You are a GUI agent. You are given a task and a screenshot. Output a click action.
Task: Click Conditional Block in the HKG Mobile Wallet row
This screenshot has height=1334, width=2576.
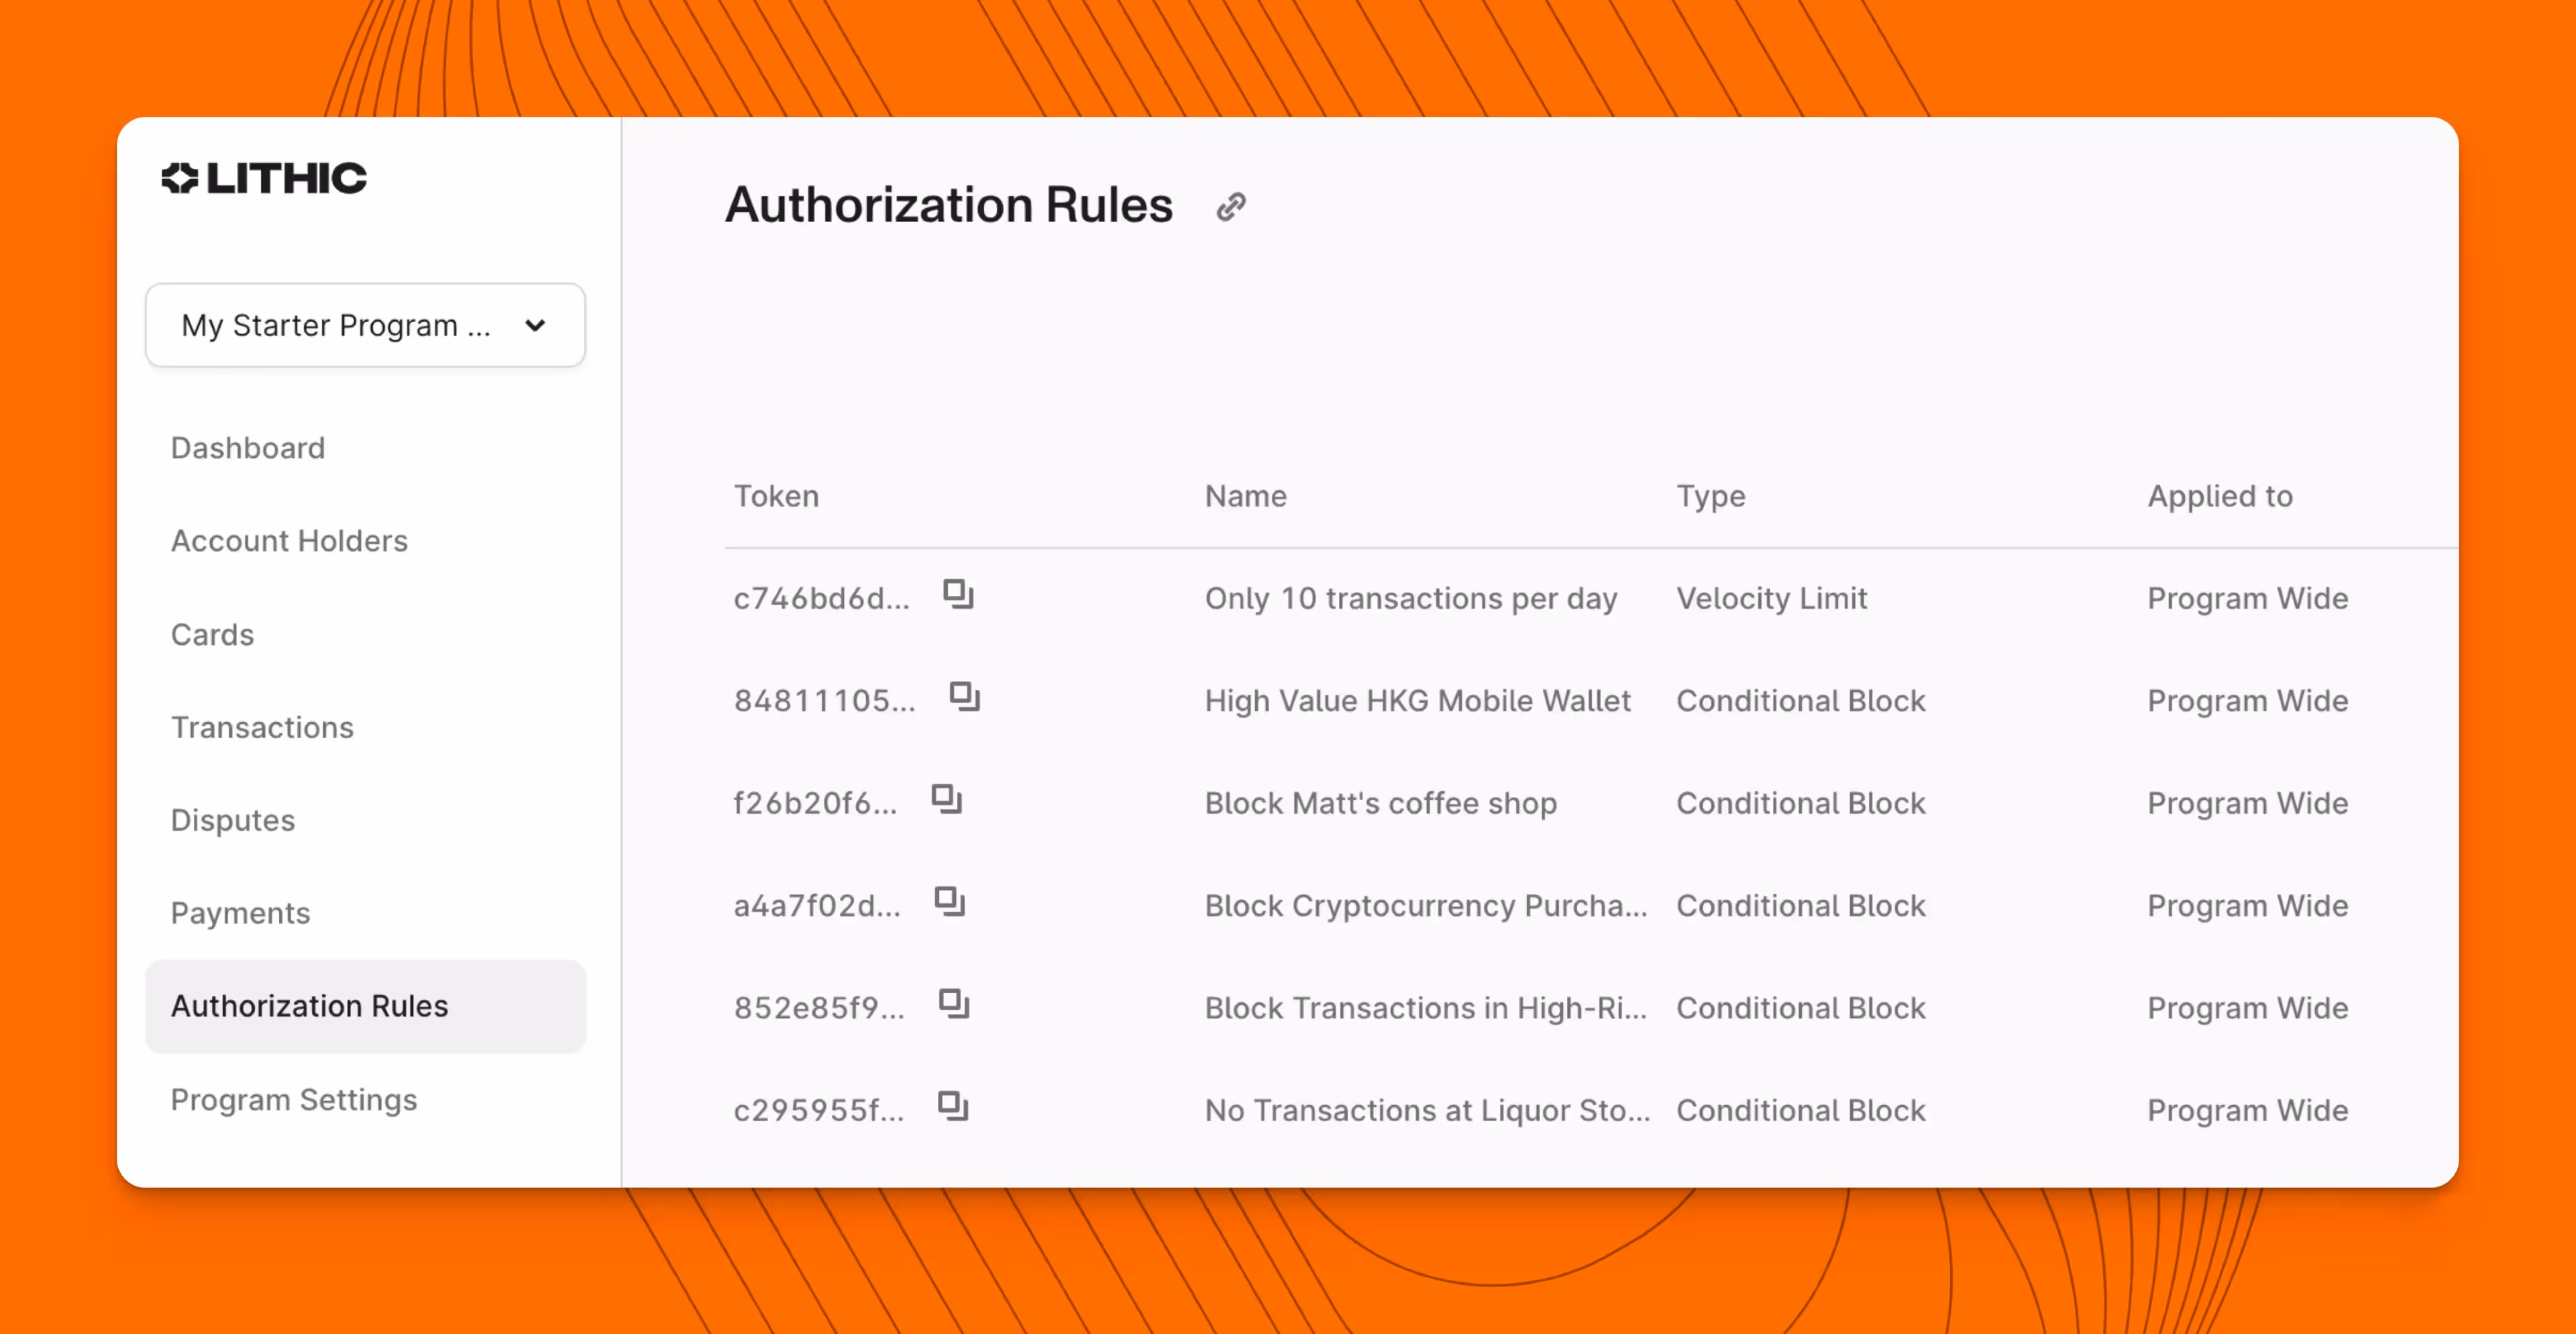[1800, 701]
